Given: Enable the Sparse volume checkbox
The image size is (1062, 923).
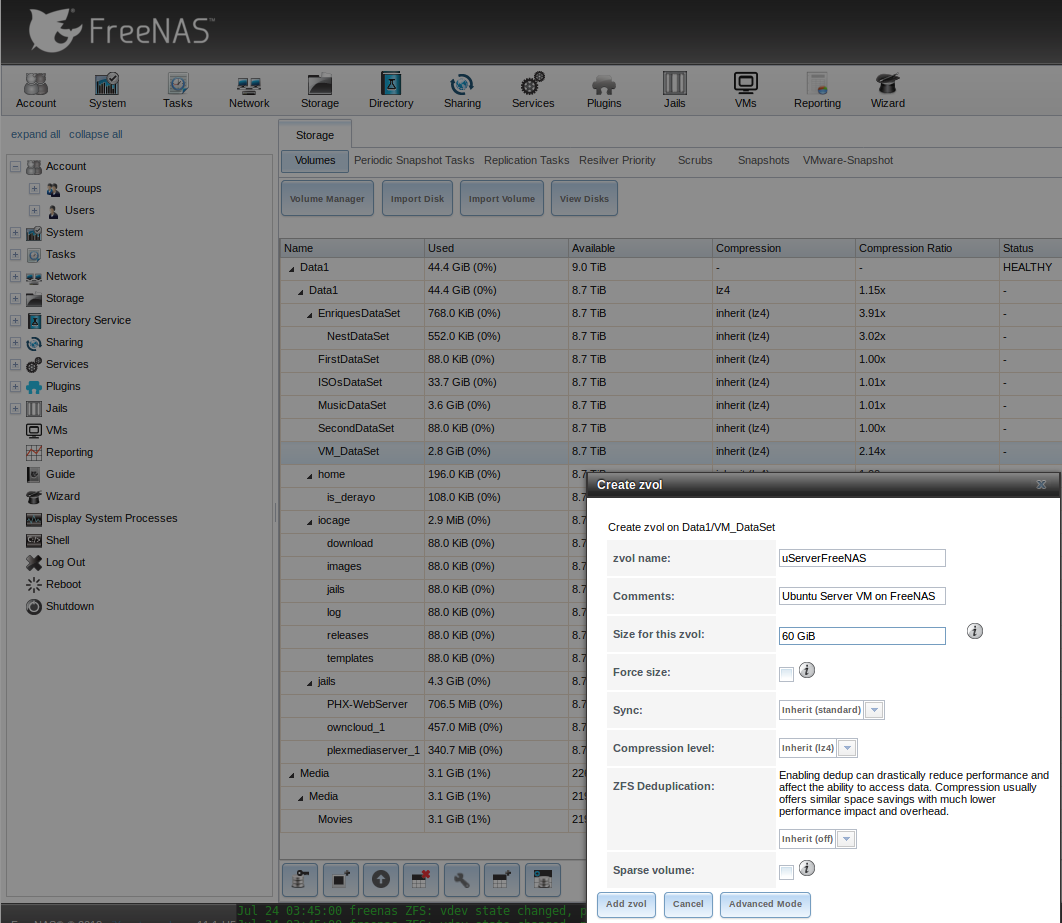Looking at the screenshot, I should click(786, 872).
